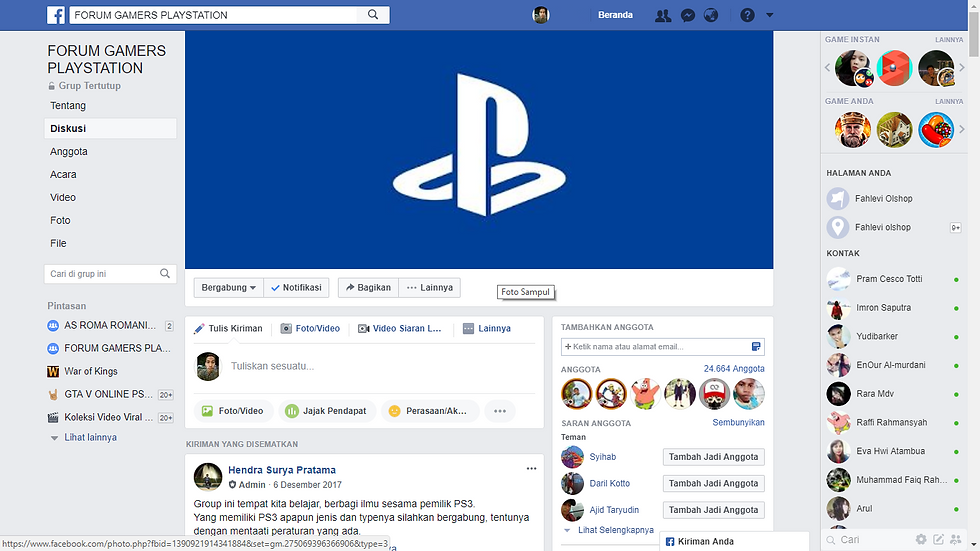
Task: Click the new message compose icon in chat bar
Action: pyautogui.click(x=939, y=539)
